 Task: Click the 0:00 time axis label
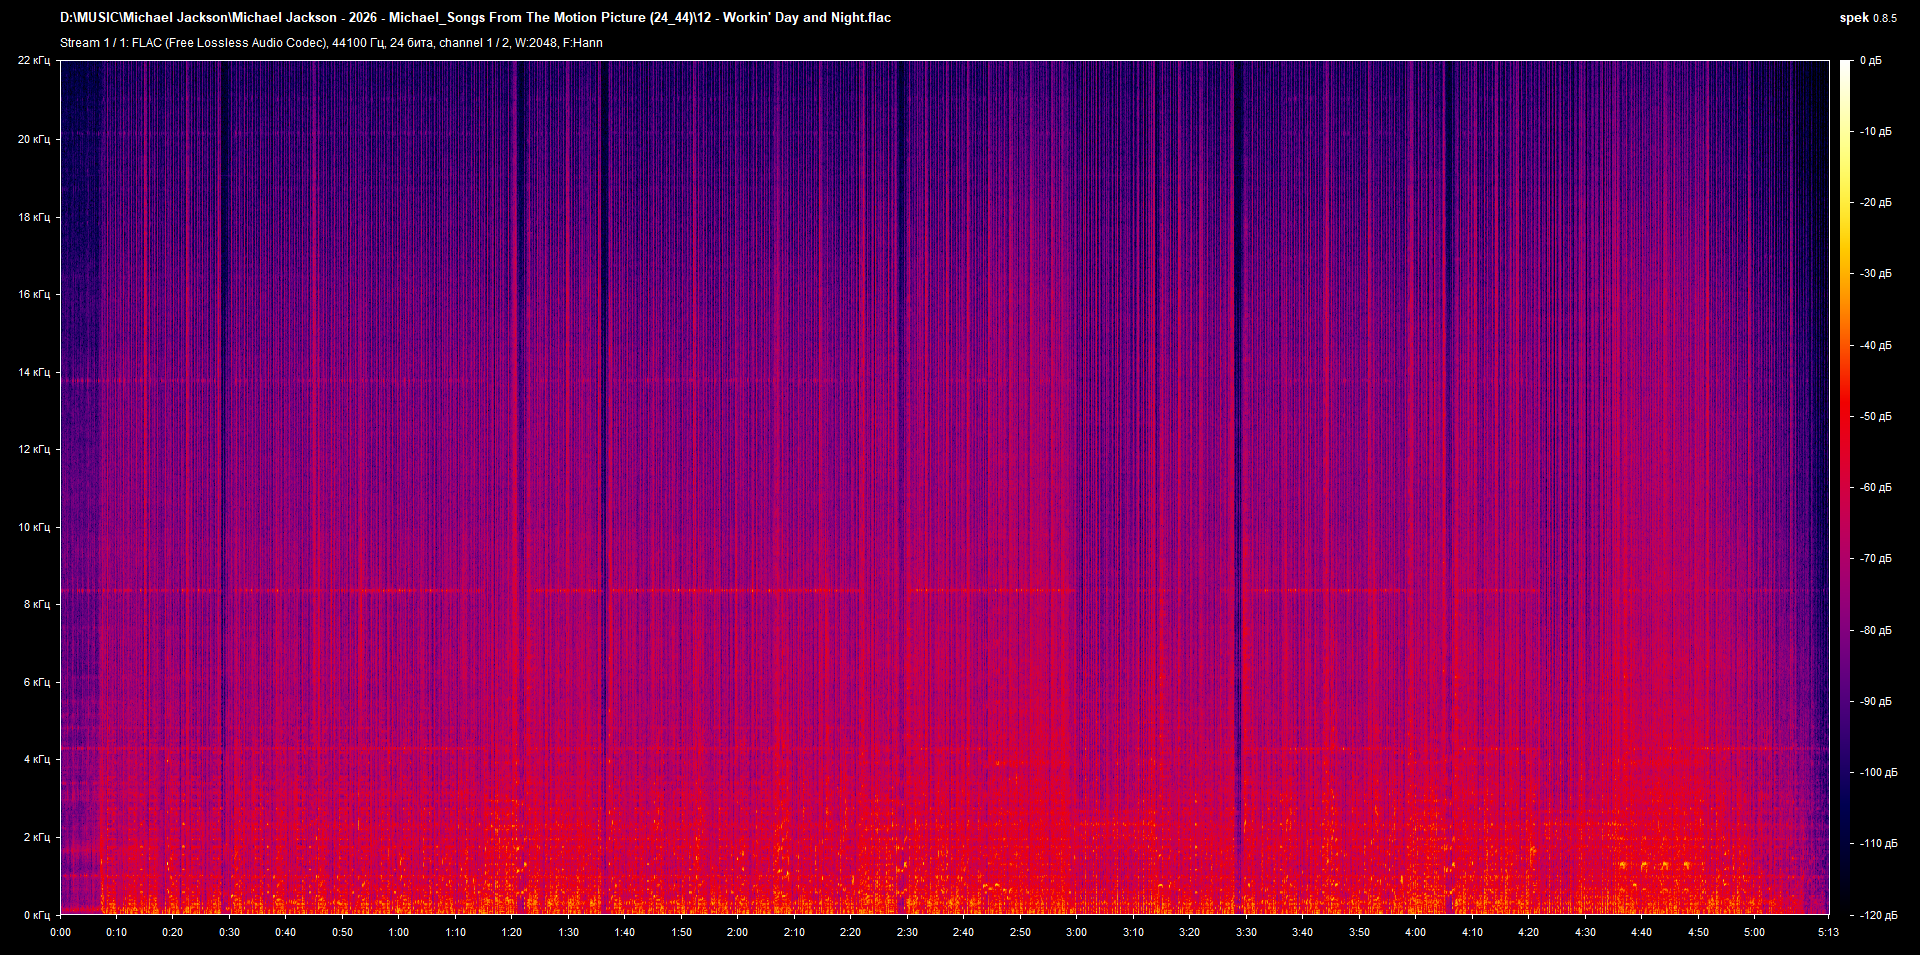[x=60, y=932]
